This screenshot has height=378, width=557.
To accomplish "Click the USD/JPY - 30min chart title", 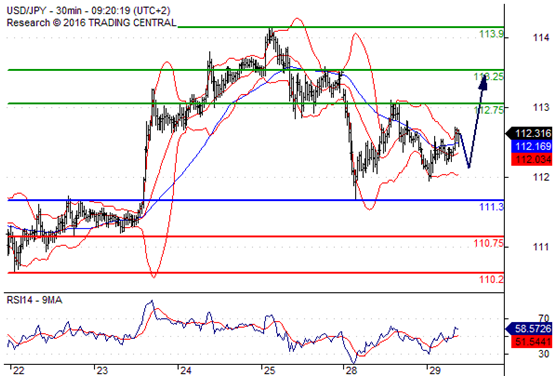I will pyautogui.click(x=88, y=11).
